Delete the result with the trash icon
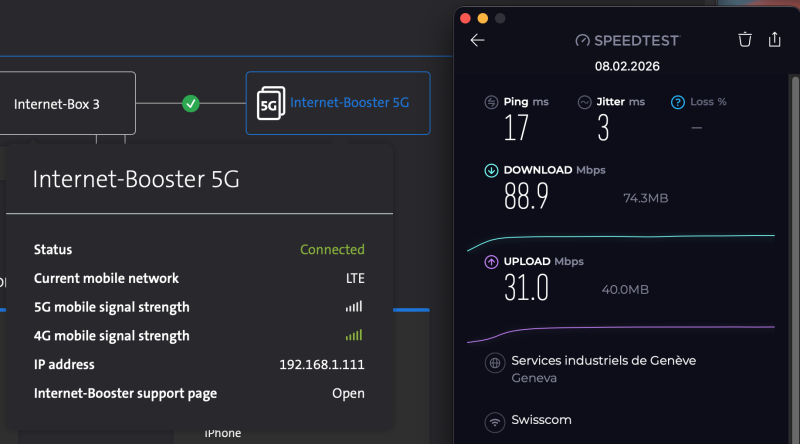Screen dimensions: 800x444 coord(745,40)
